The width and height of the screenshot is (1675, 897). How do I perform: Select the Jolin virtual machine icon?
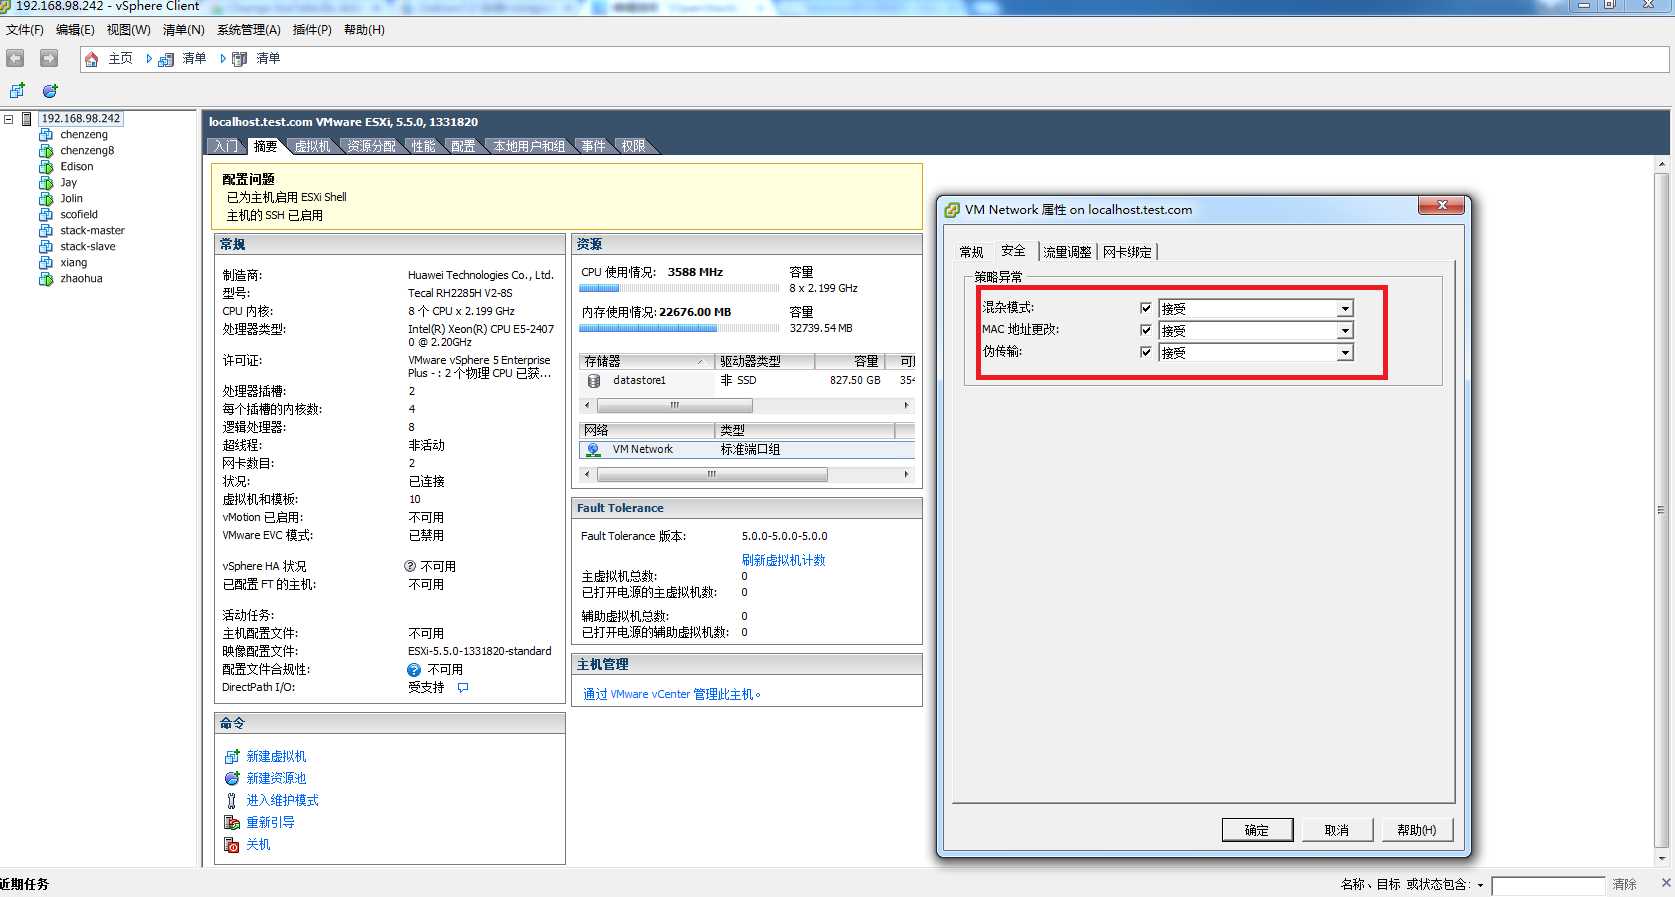tap(46, 199)
